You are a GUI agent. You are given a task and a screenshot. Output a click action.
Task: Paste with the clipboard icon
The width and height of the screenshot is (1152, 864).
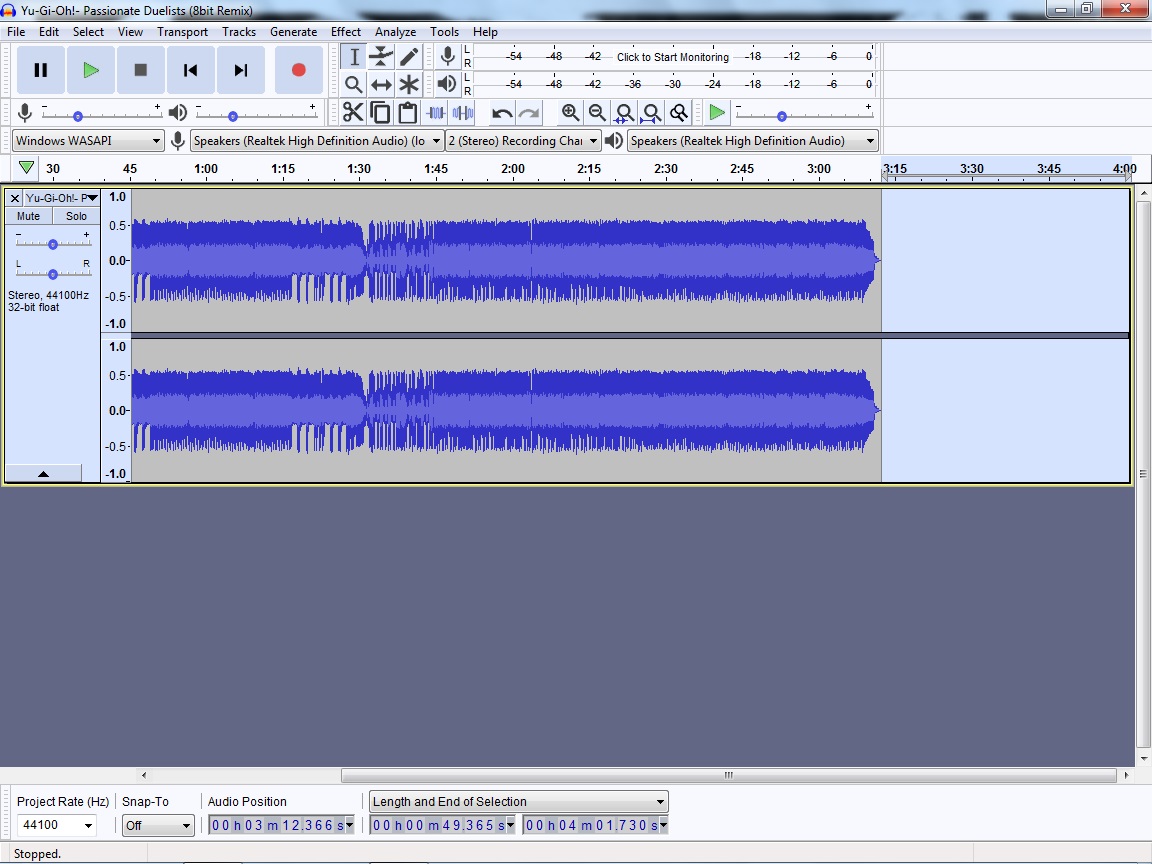(x=408, y=112)
